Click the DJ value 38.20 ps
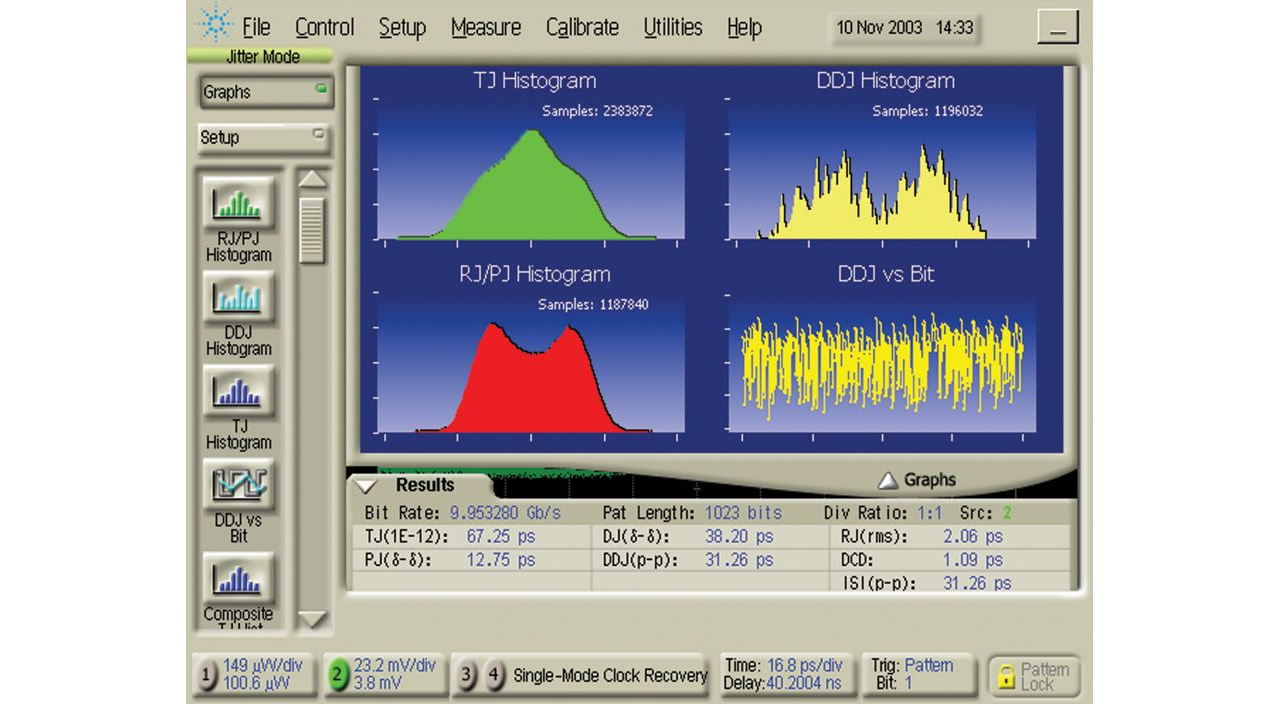Viewport: 1280px width, 704px height. click(x=739, y=537)
